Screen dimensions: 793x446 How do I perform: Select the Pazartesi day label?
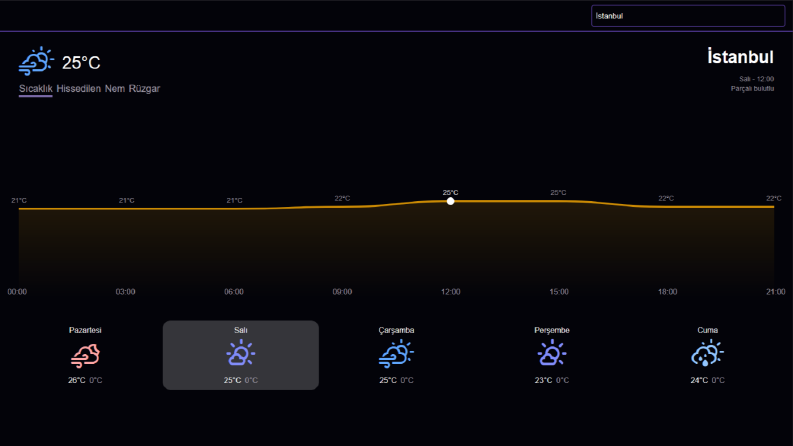pyautogui.click(x=85, y=330)
